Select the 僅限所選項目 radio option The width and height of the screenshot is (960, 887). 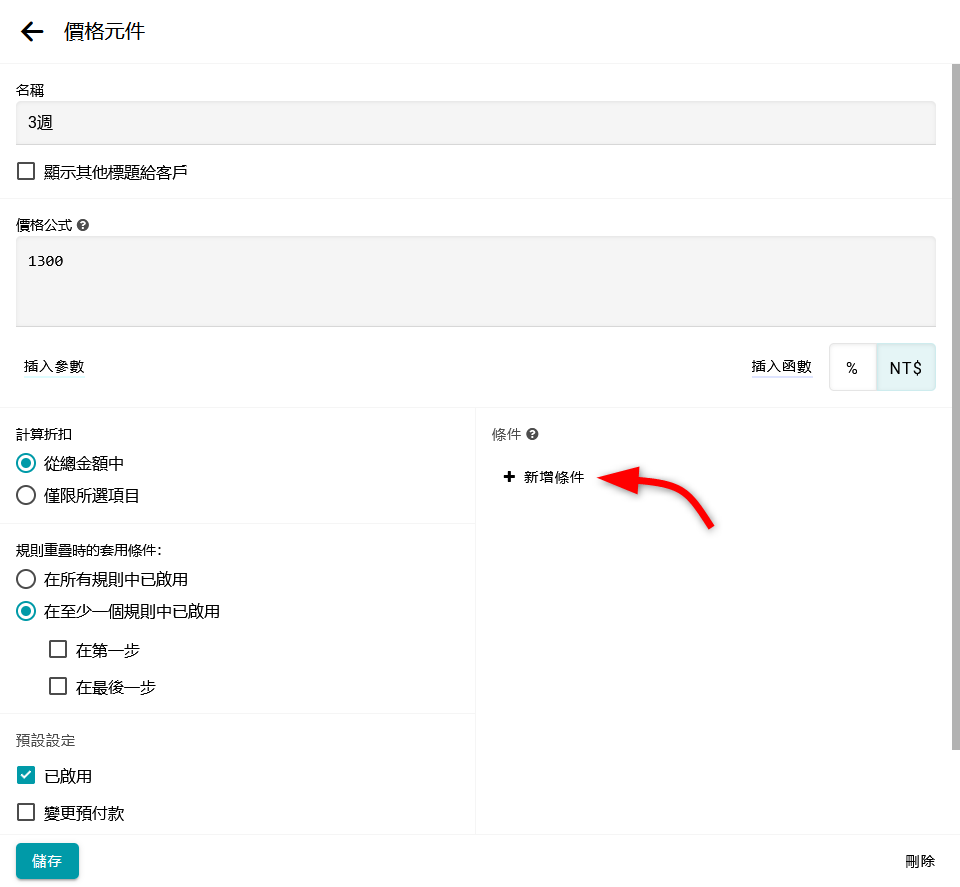click(27, 495)
